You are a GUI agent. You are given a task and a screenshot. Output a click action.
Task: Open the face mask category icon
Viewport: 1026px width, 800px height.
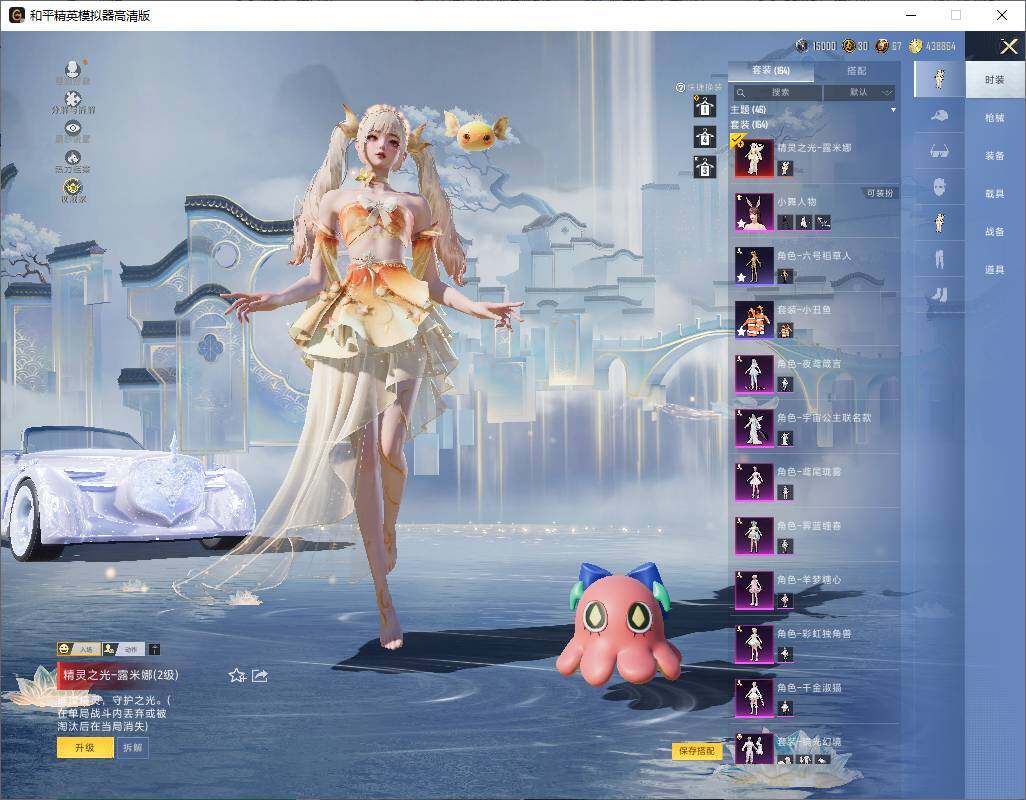(x=939, y=188)
